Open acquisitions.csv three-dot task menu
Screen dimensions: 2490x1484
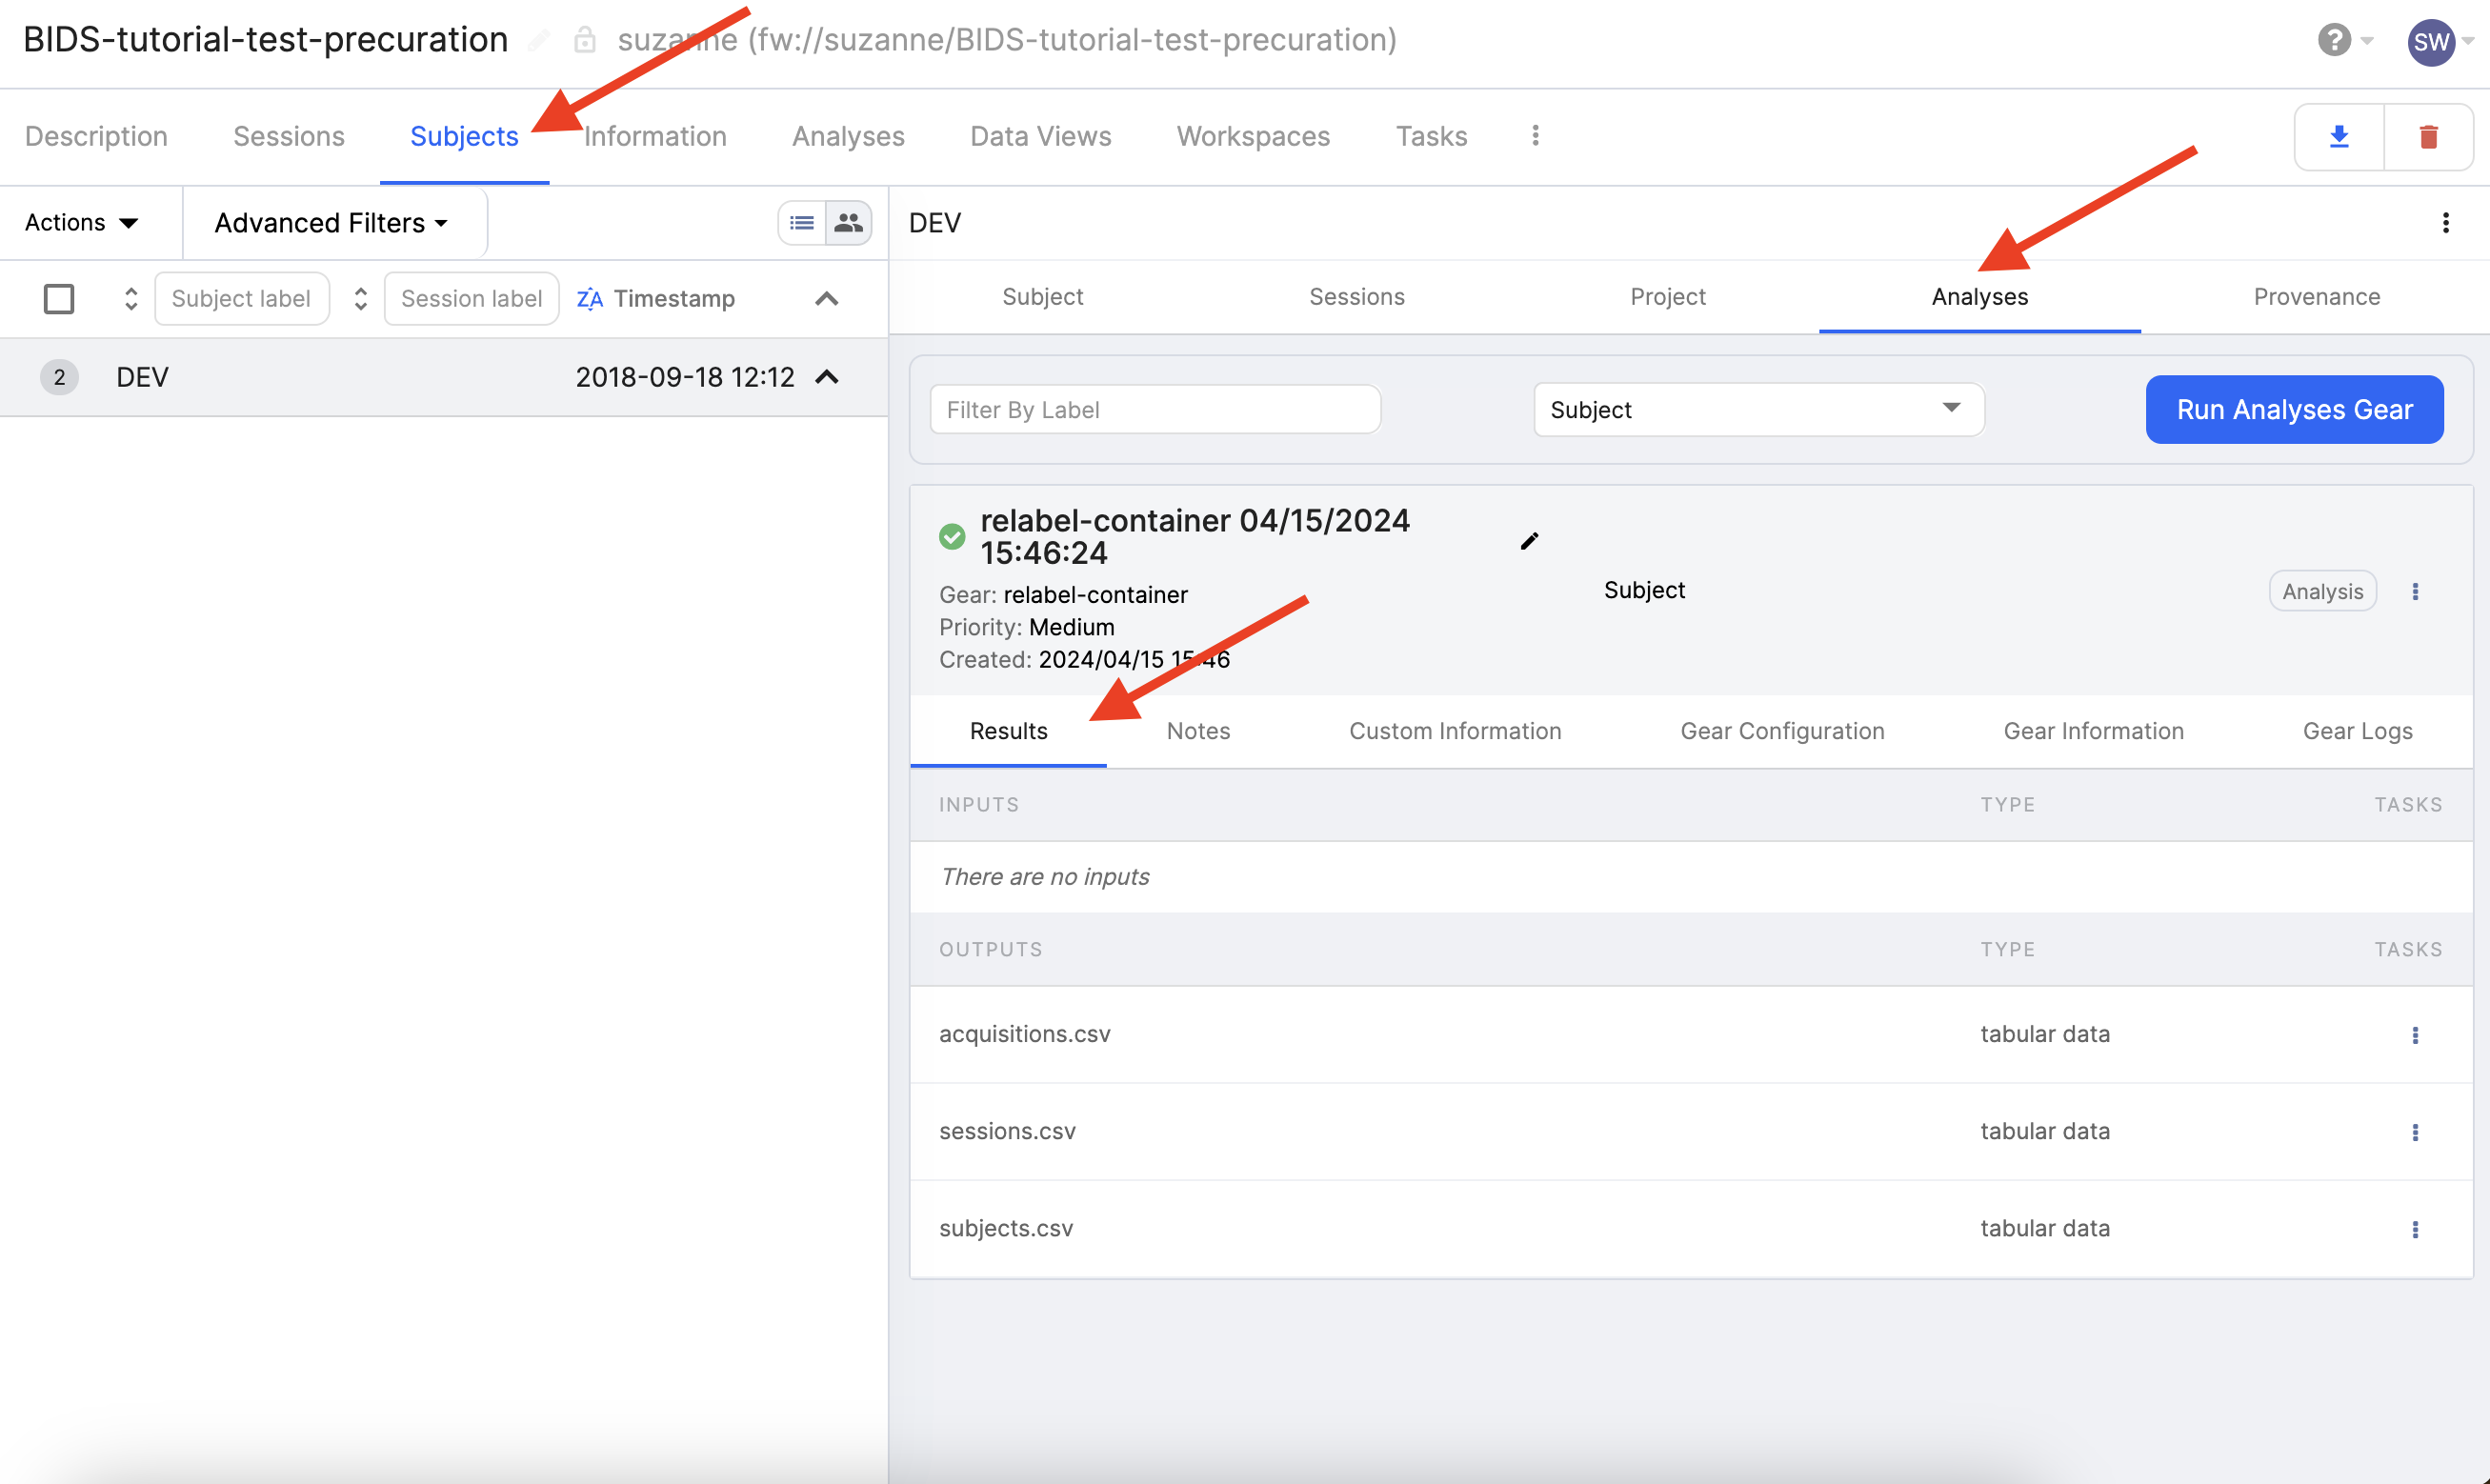coord(2415,1035)
